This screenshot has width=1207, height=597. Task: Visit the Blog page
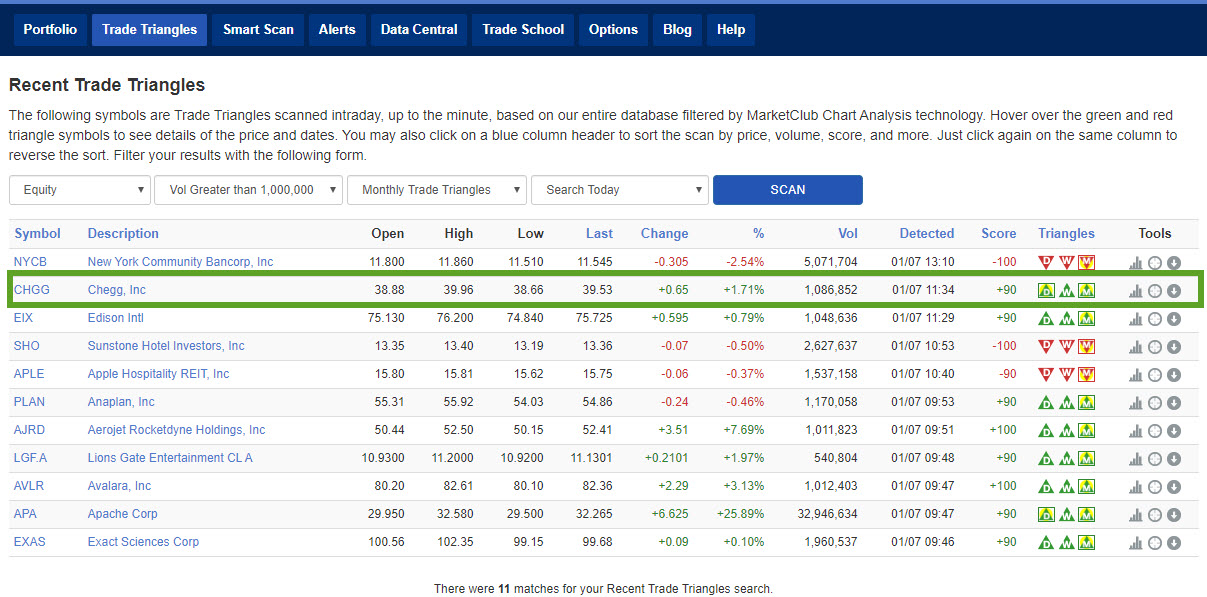click(x=677, y=29)
